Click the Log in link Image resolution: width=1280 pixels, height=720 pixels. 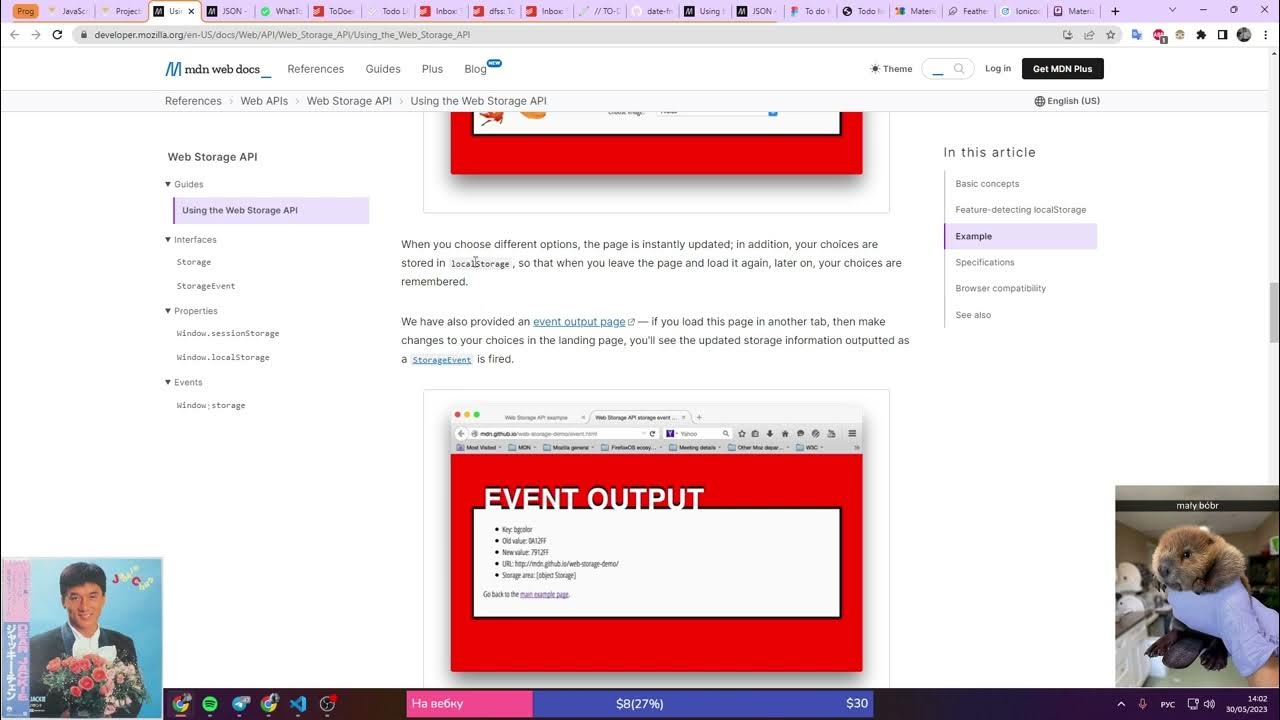coord(997,69)
